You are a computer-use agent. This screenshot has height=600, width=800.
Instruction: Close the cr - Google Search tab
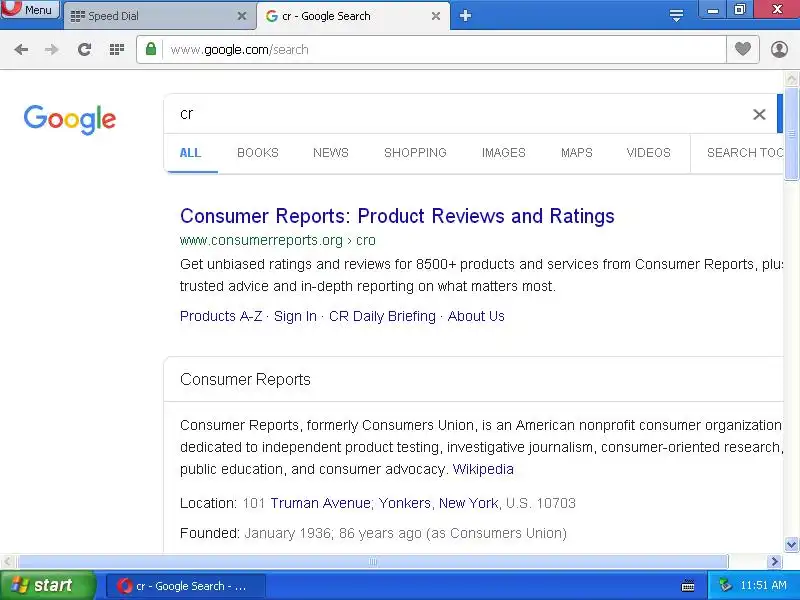436,16
